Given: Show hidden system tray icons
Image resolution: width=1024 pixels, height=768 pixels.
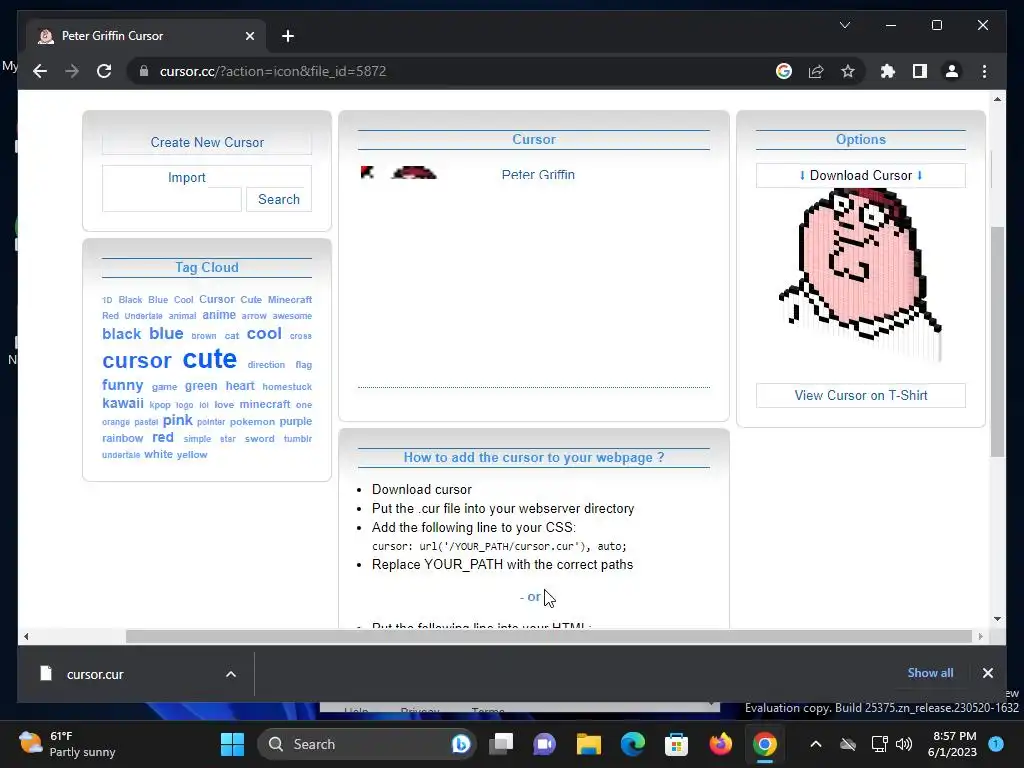Looking at the screenshot, I should point(816,744).
